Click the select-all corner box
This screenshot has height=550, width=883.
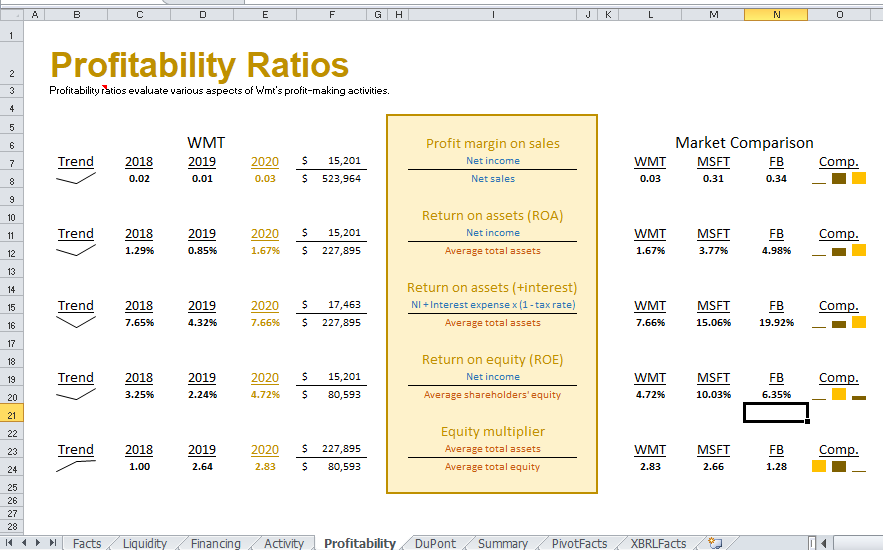click(x=12, y=15)
